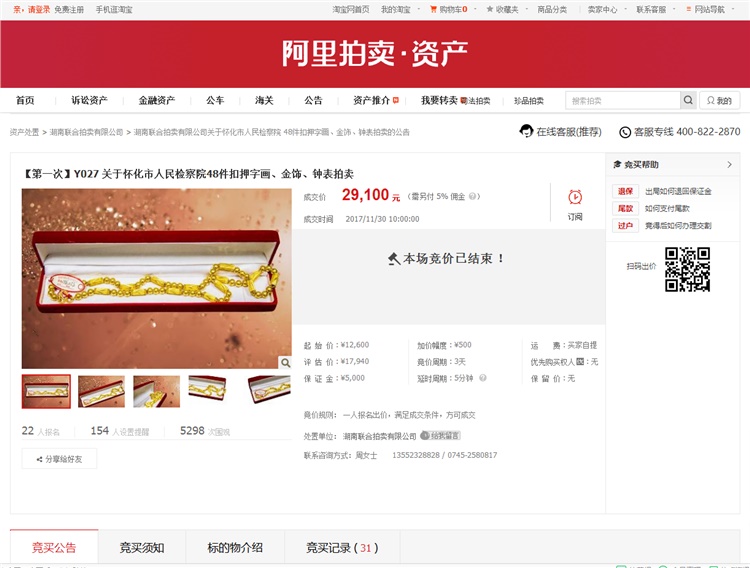Viewport: 750px width, 568px height.
Task: Open the 网站导航 dropdown
Action: coord(710,9)
